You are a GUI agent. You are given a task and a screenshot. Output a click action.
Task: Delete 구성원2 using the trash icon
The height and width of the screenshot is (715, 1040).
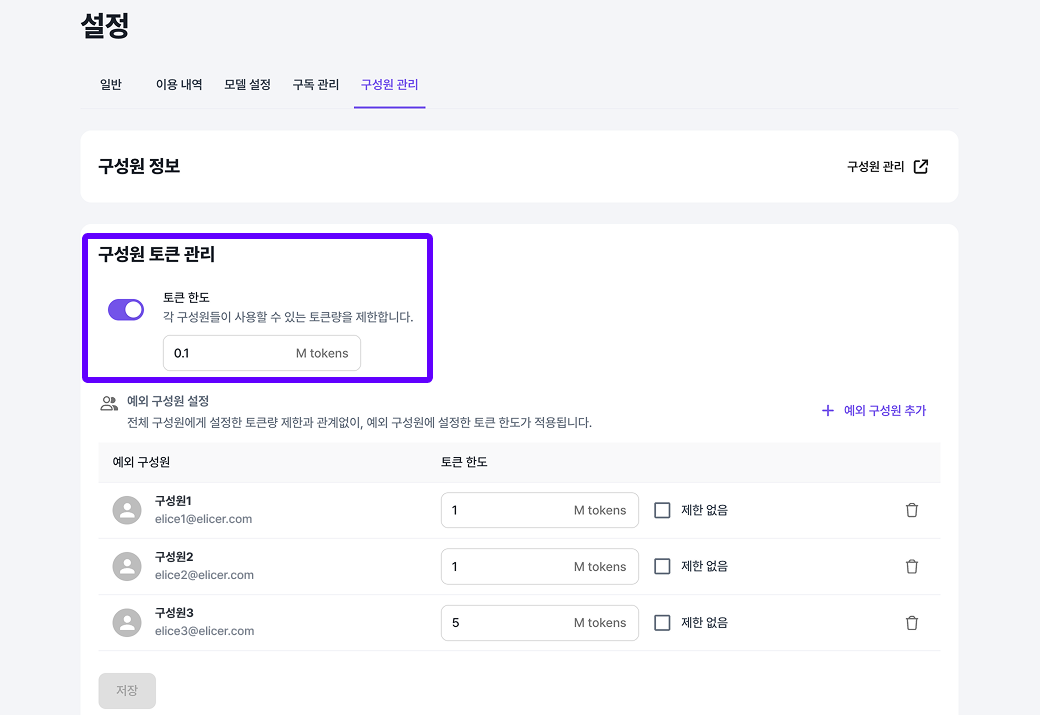pos(911,566)
